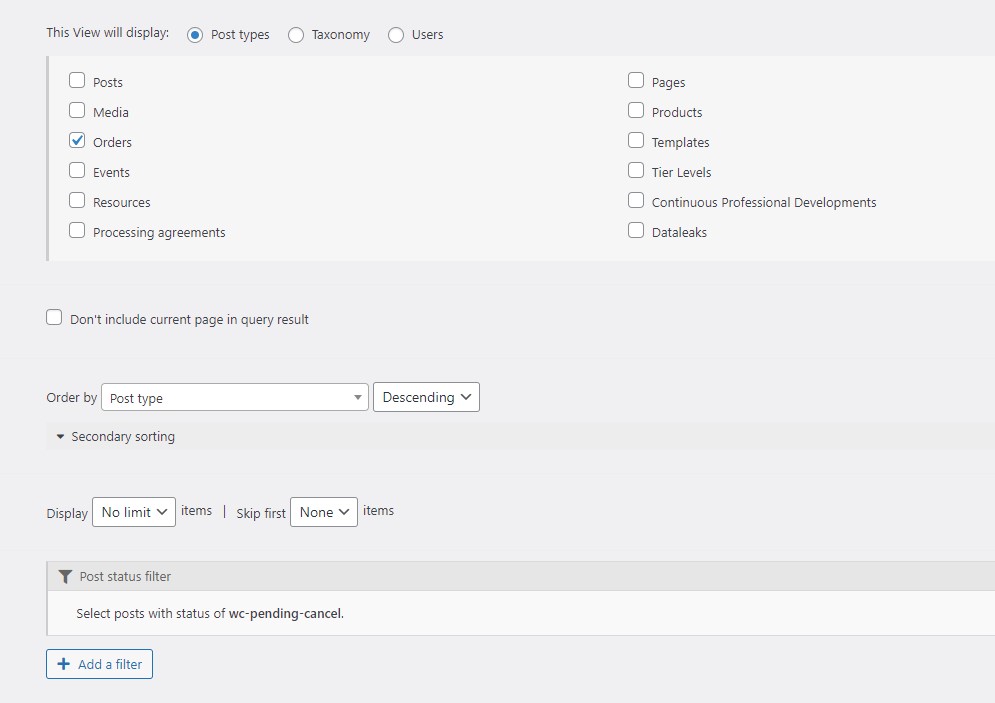This screenshot has height=703, width=995.
Task: Check the Posts checkbox
Action: tap(77, 80)
